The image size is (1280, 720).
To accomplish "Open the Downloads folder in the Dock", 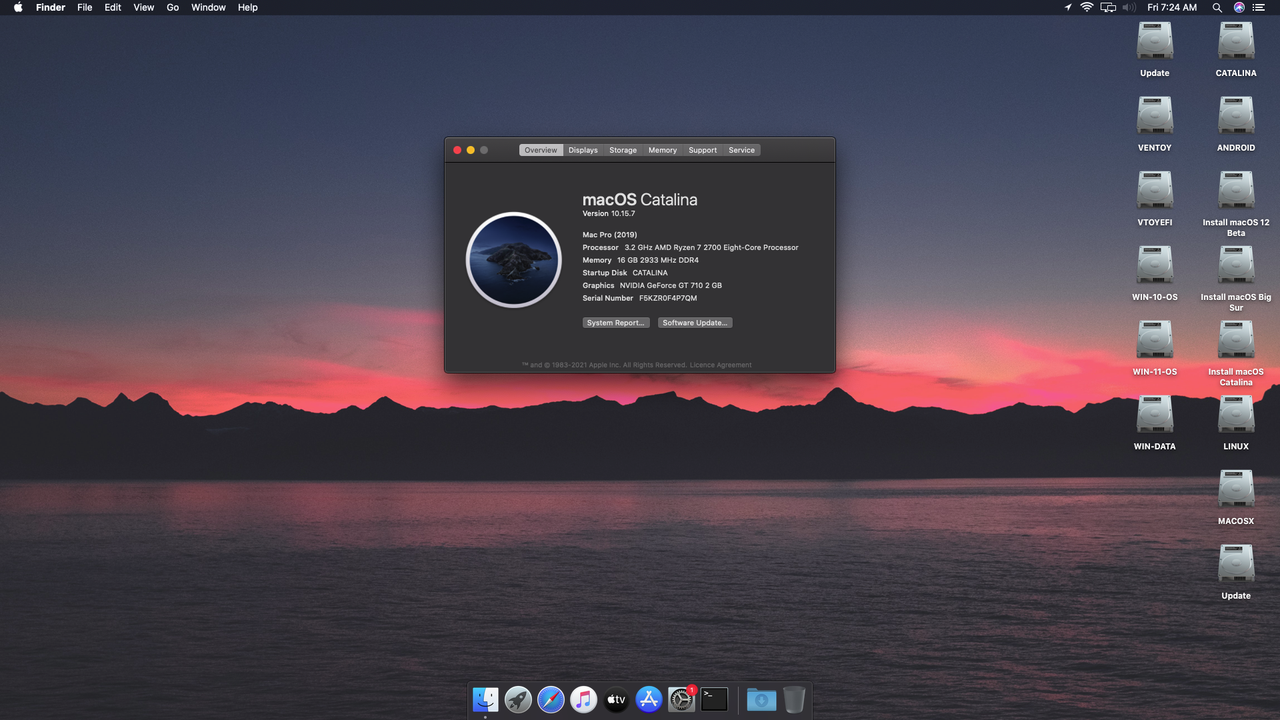I will (760, 699).
